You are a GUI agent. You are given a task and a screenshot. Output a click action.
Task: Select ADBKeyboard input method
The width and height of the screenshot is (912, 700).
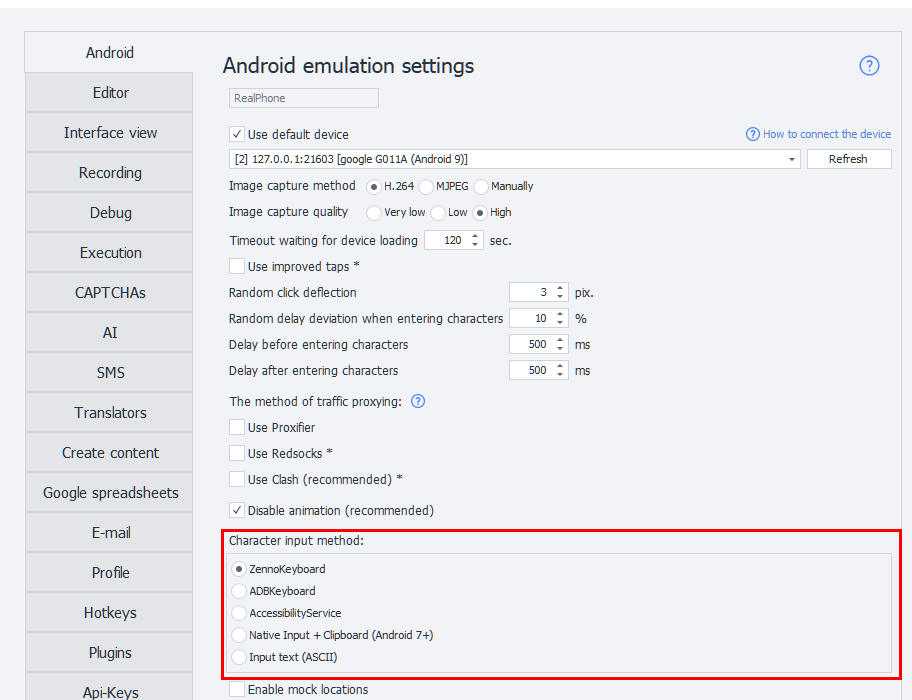(x=239, y=591)
